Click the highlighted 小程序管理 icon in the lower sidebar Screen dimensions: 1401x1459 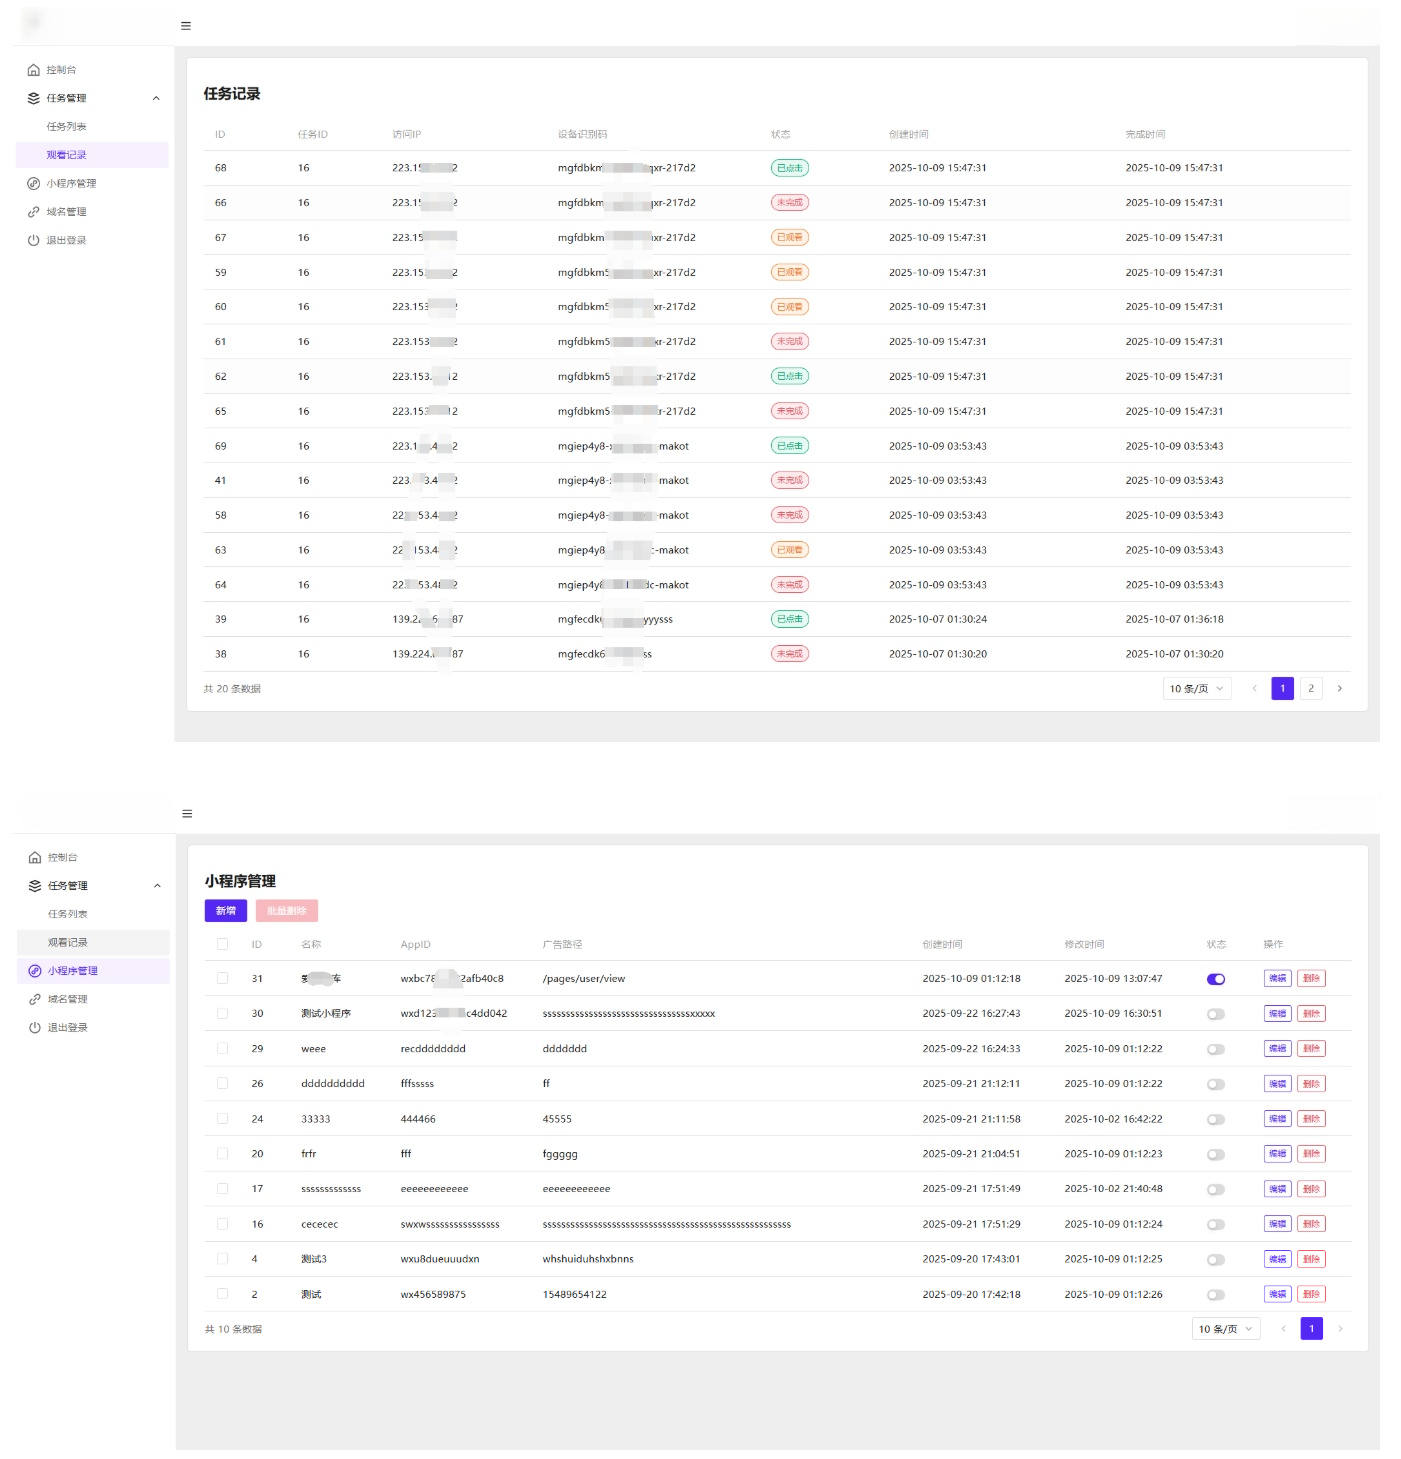(x=35, y=971)
